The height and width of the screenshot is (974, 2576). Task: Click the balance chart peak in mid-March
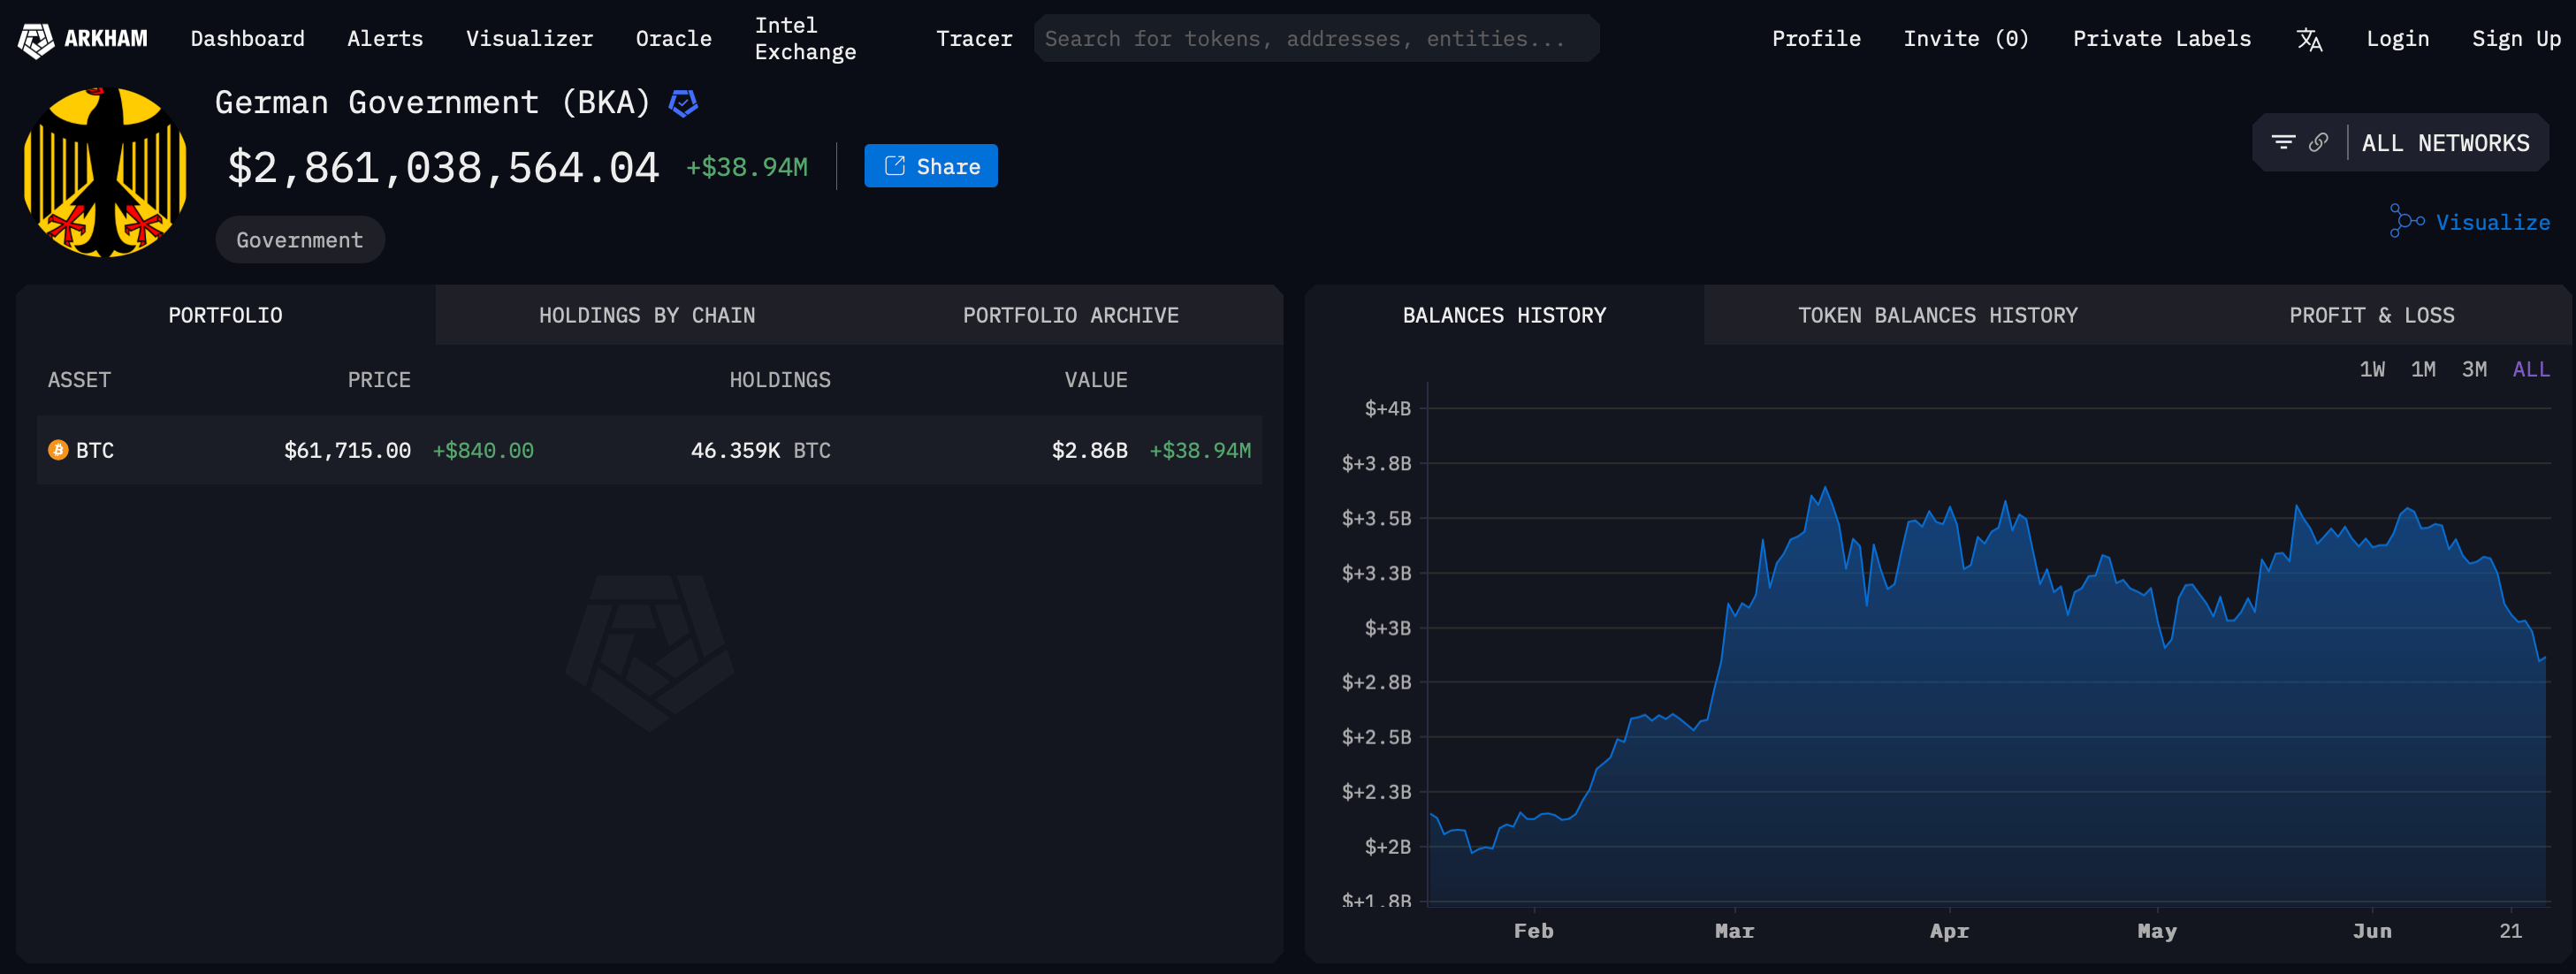pos(1825,488)
